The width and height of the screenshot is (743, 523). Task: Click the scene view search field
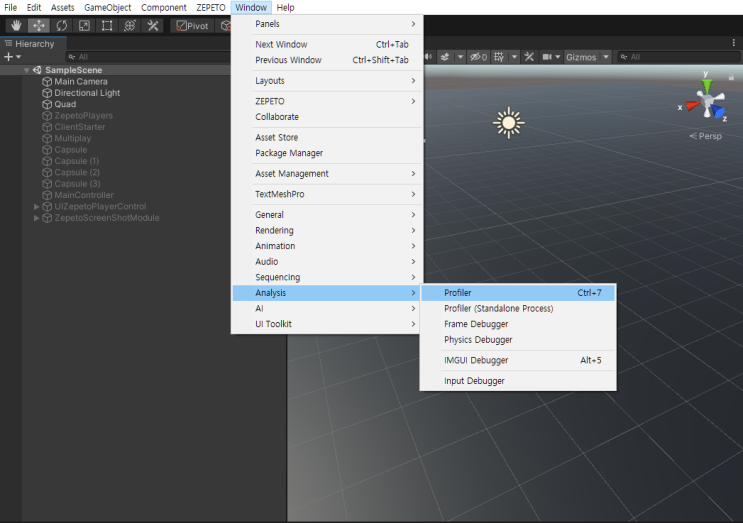[679, 57]
